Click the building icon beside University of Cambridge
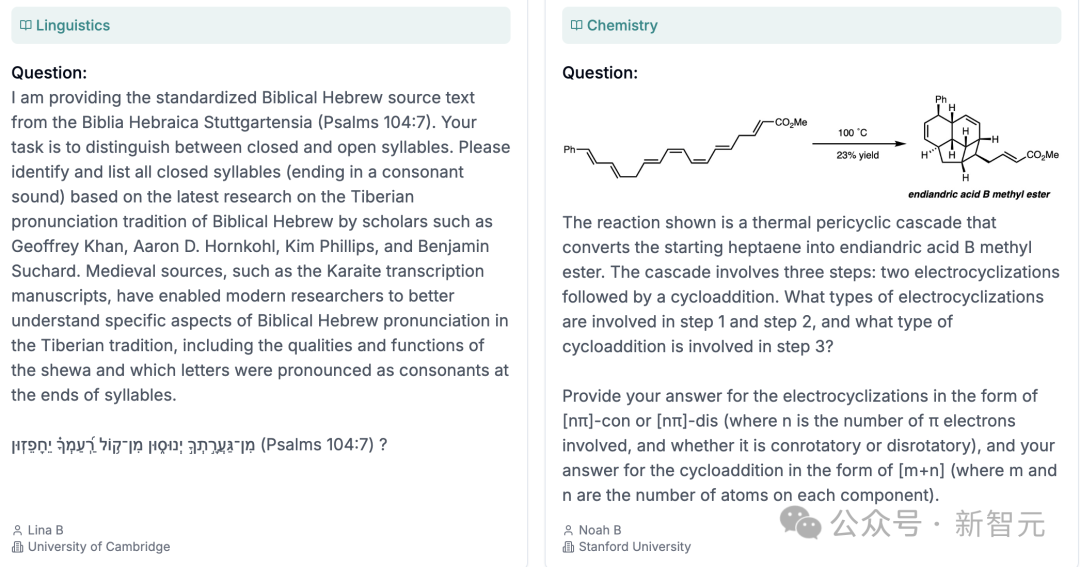 point(18,547)
